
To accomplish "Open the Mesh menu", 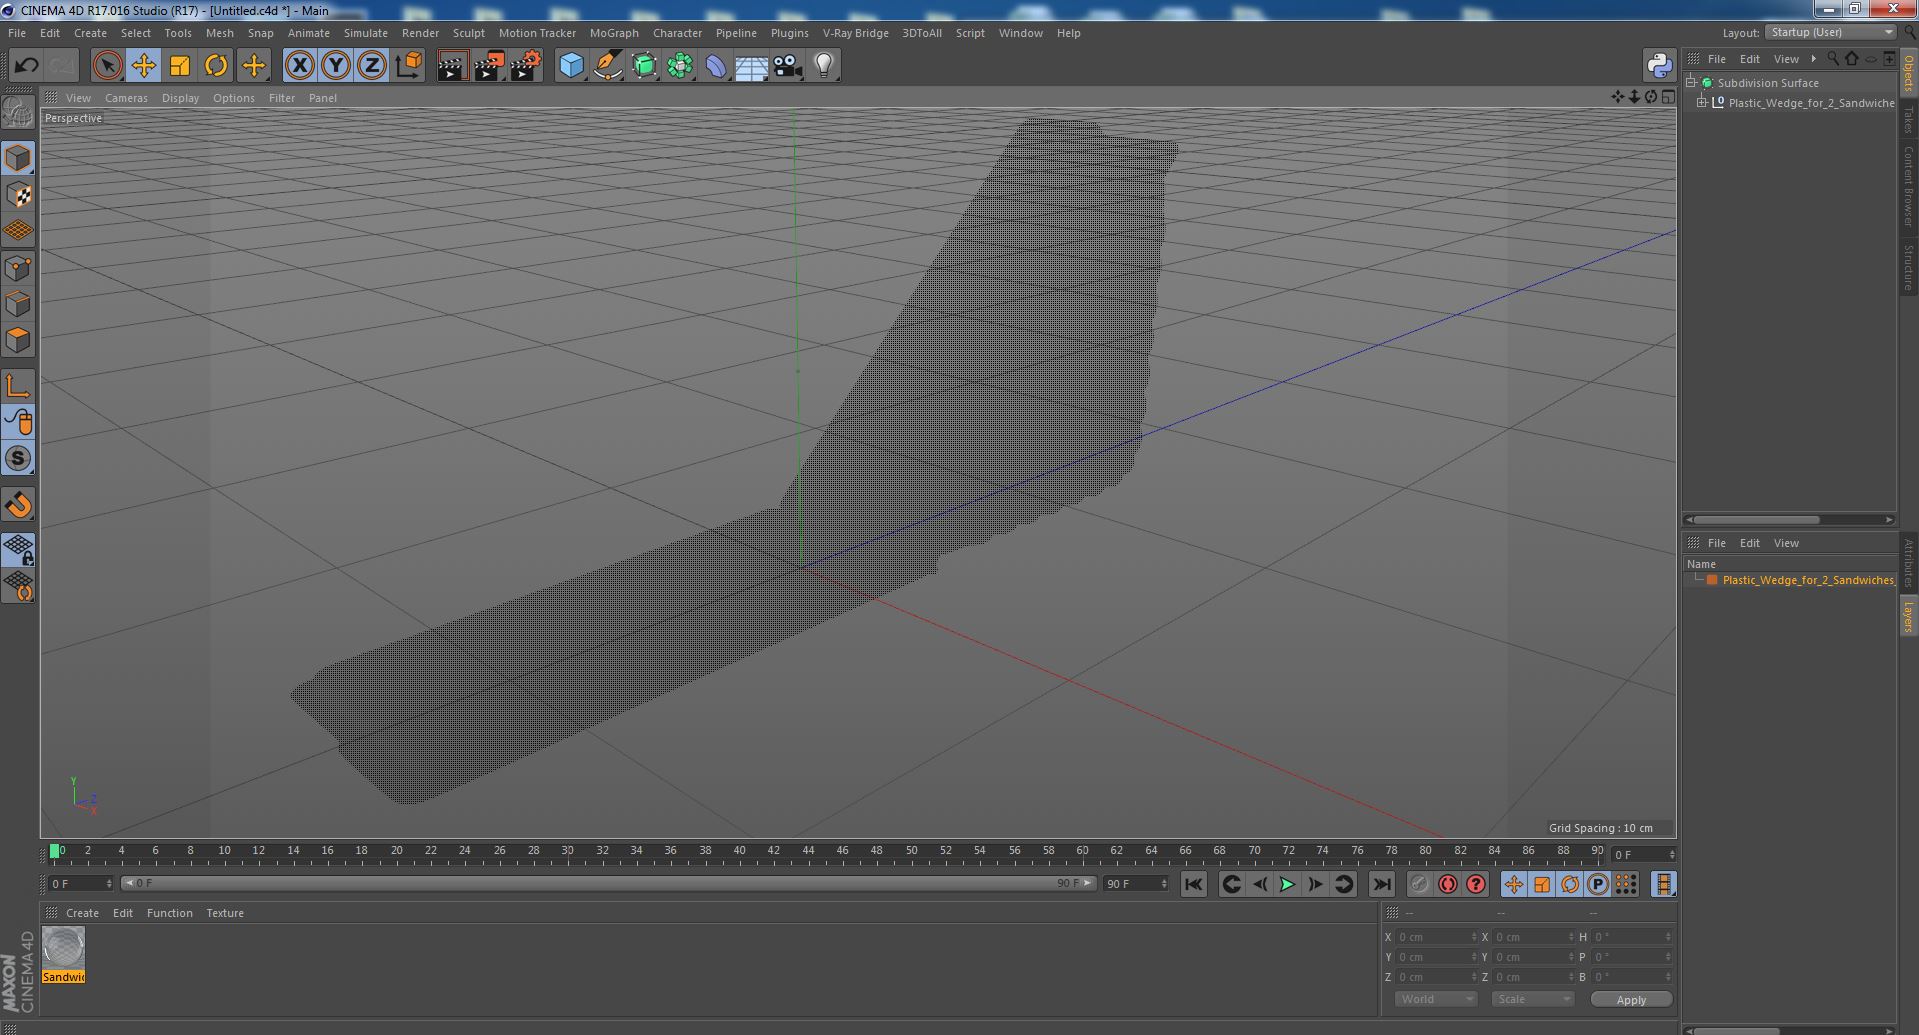I will coord(219,33).
